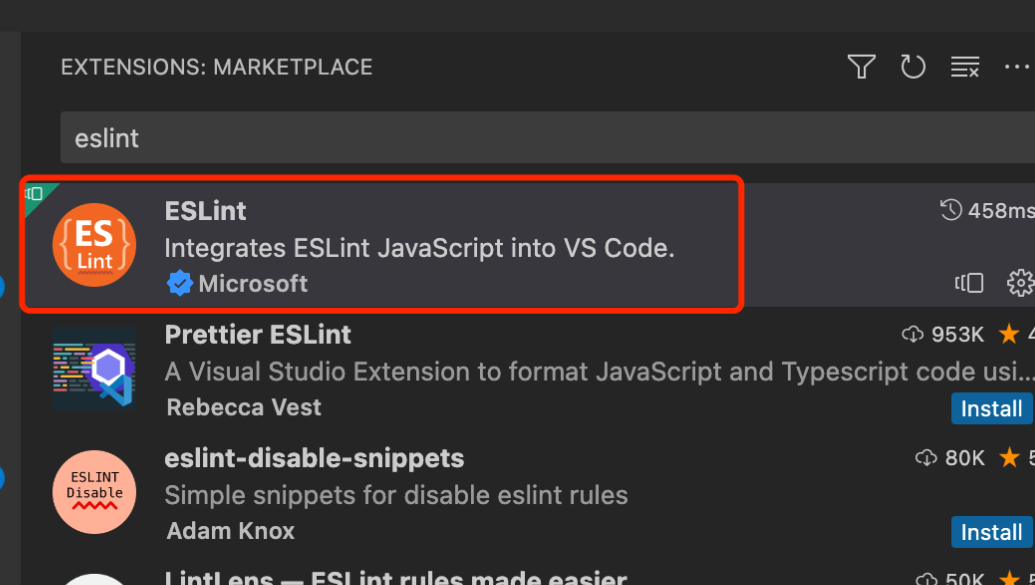Select the ESLint extension title
The width and height of the screenshot is (1035, 585).
click(205, 211)
